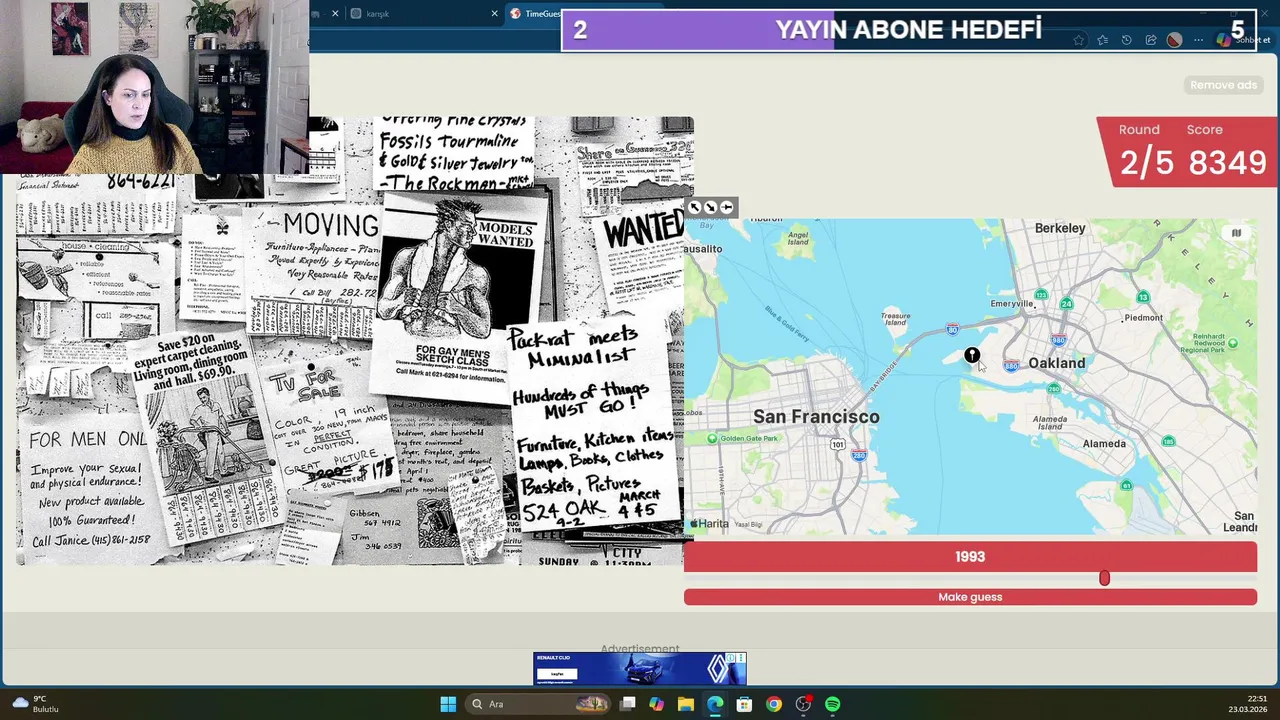Click the Harita Apple Maps logo
The height and width of the screenshot is (720, 1280).
(711, 524)
